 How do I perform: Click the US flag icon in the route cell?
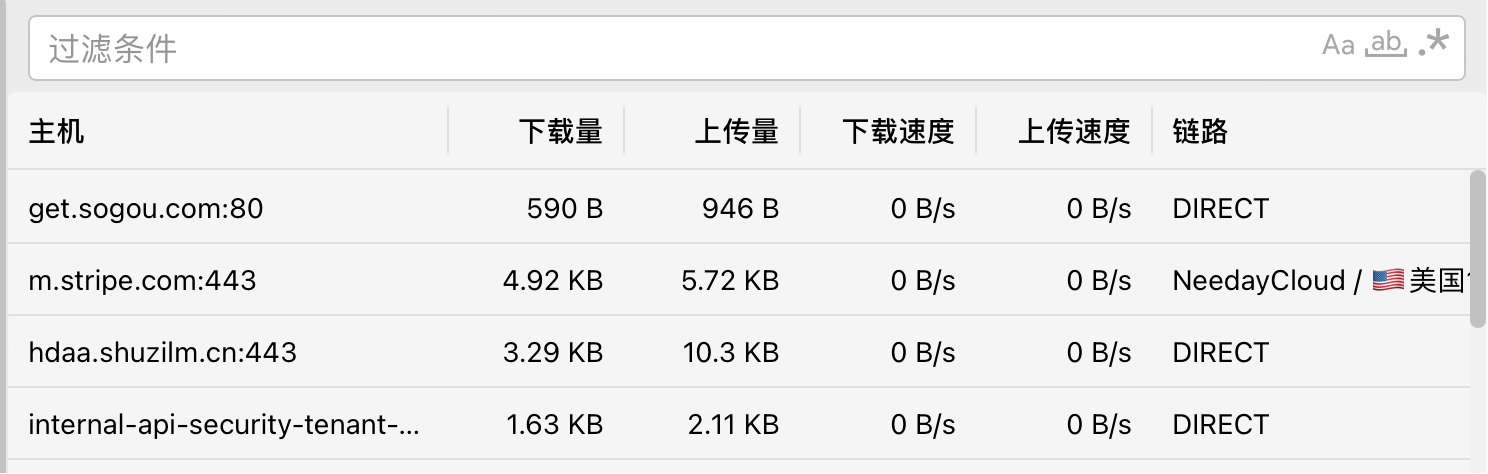(x=1388, y=281)
